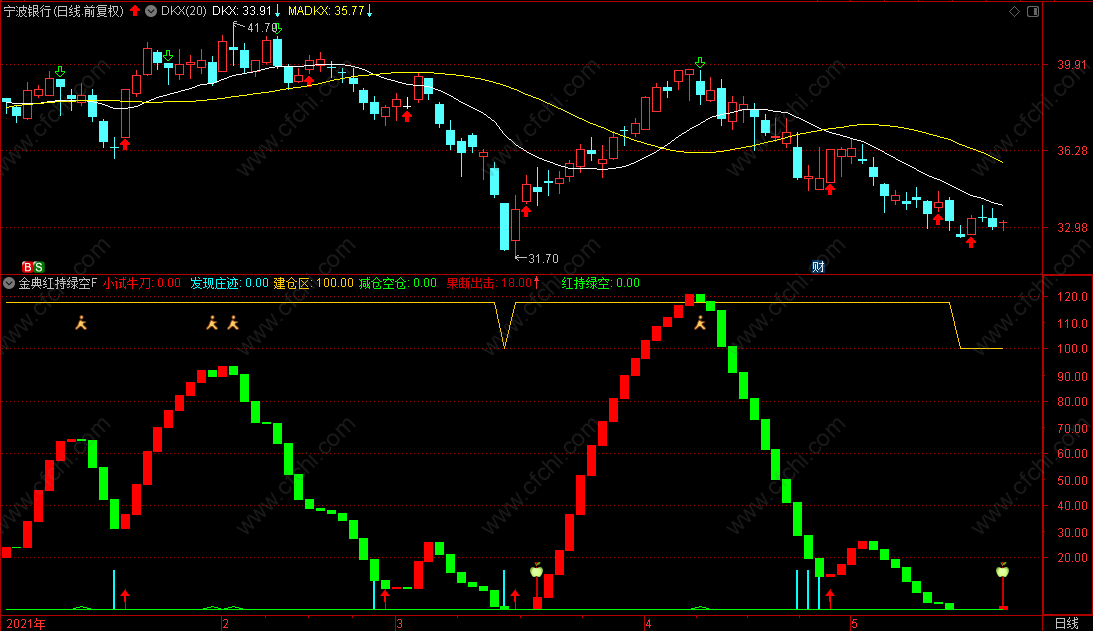Click red buy arrow under last May candle
Image resolution: width=1093 pixels, height=631 pixels.
click(971, 243)
